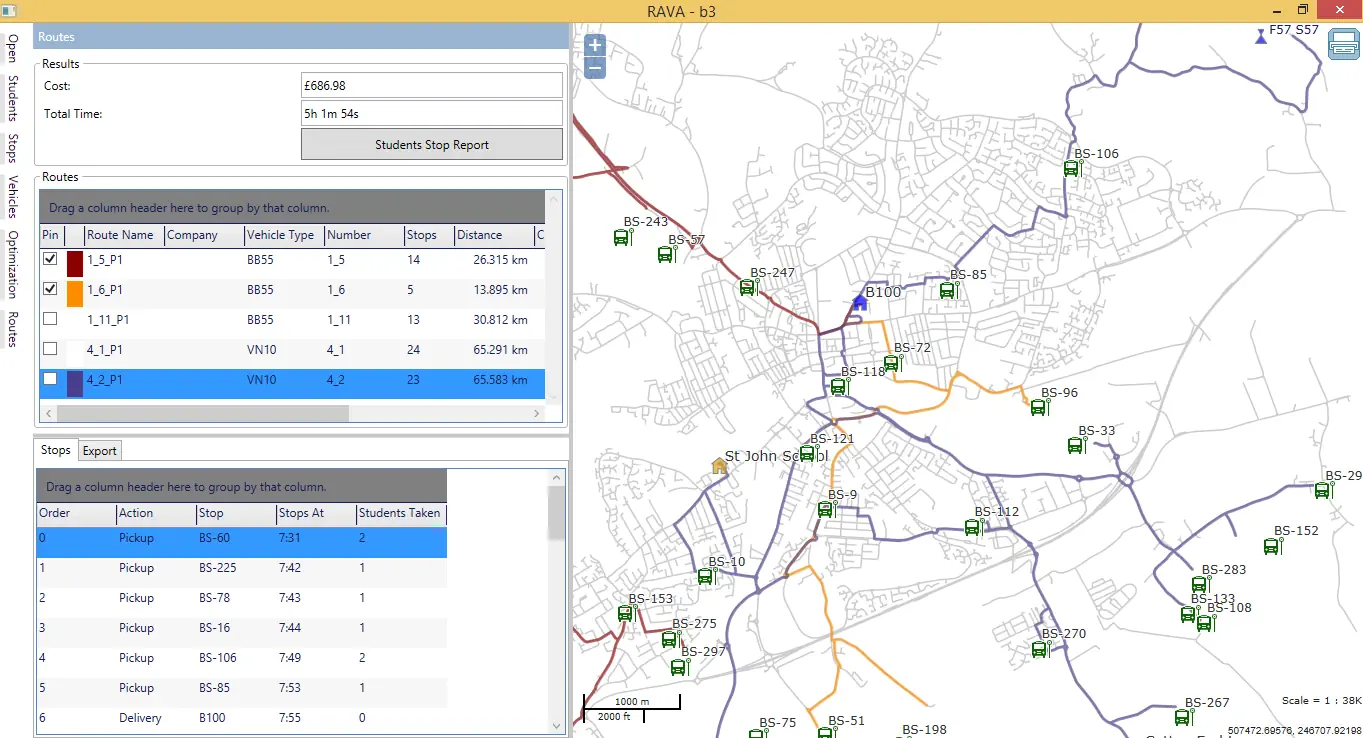Click bus stop icon BS-267
1363x738 pixels.
click(1183, 717)
